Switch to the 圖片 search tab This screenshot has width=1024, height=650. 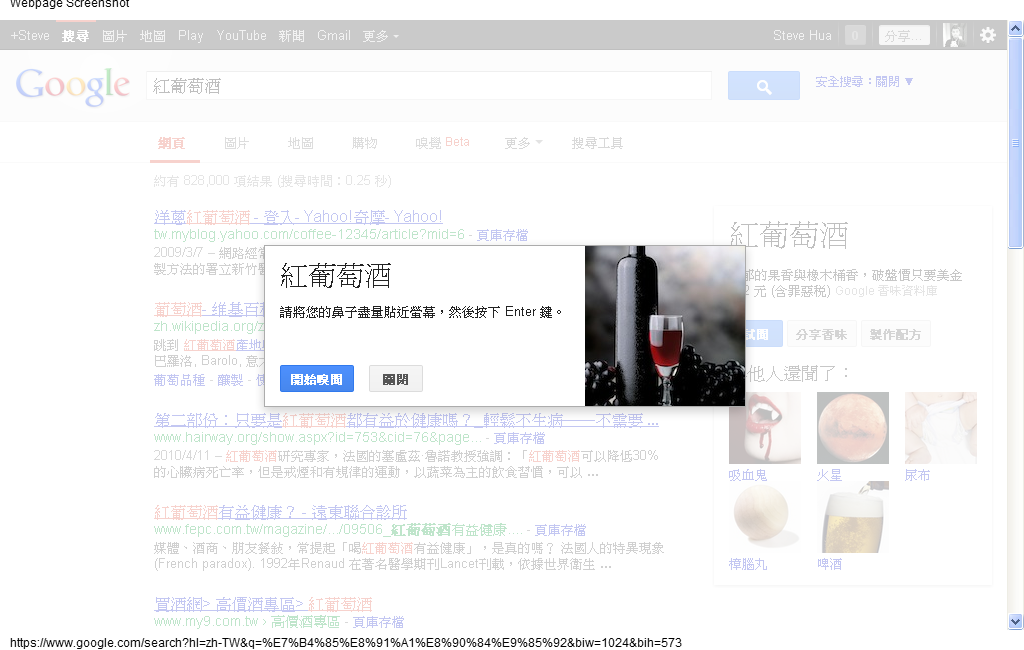(236, 143)
